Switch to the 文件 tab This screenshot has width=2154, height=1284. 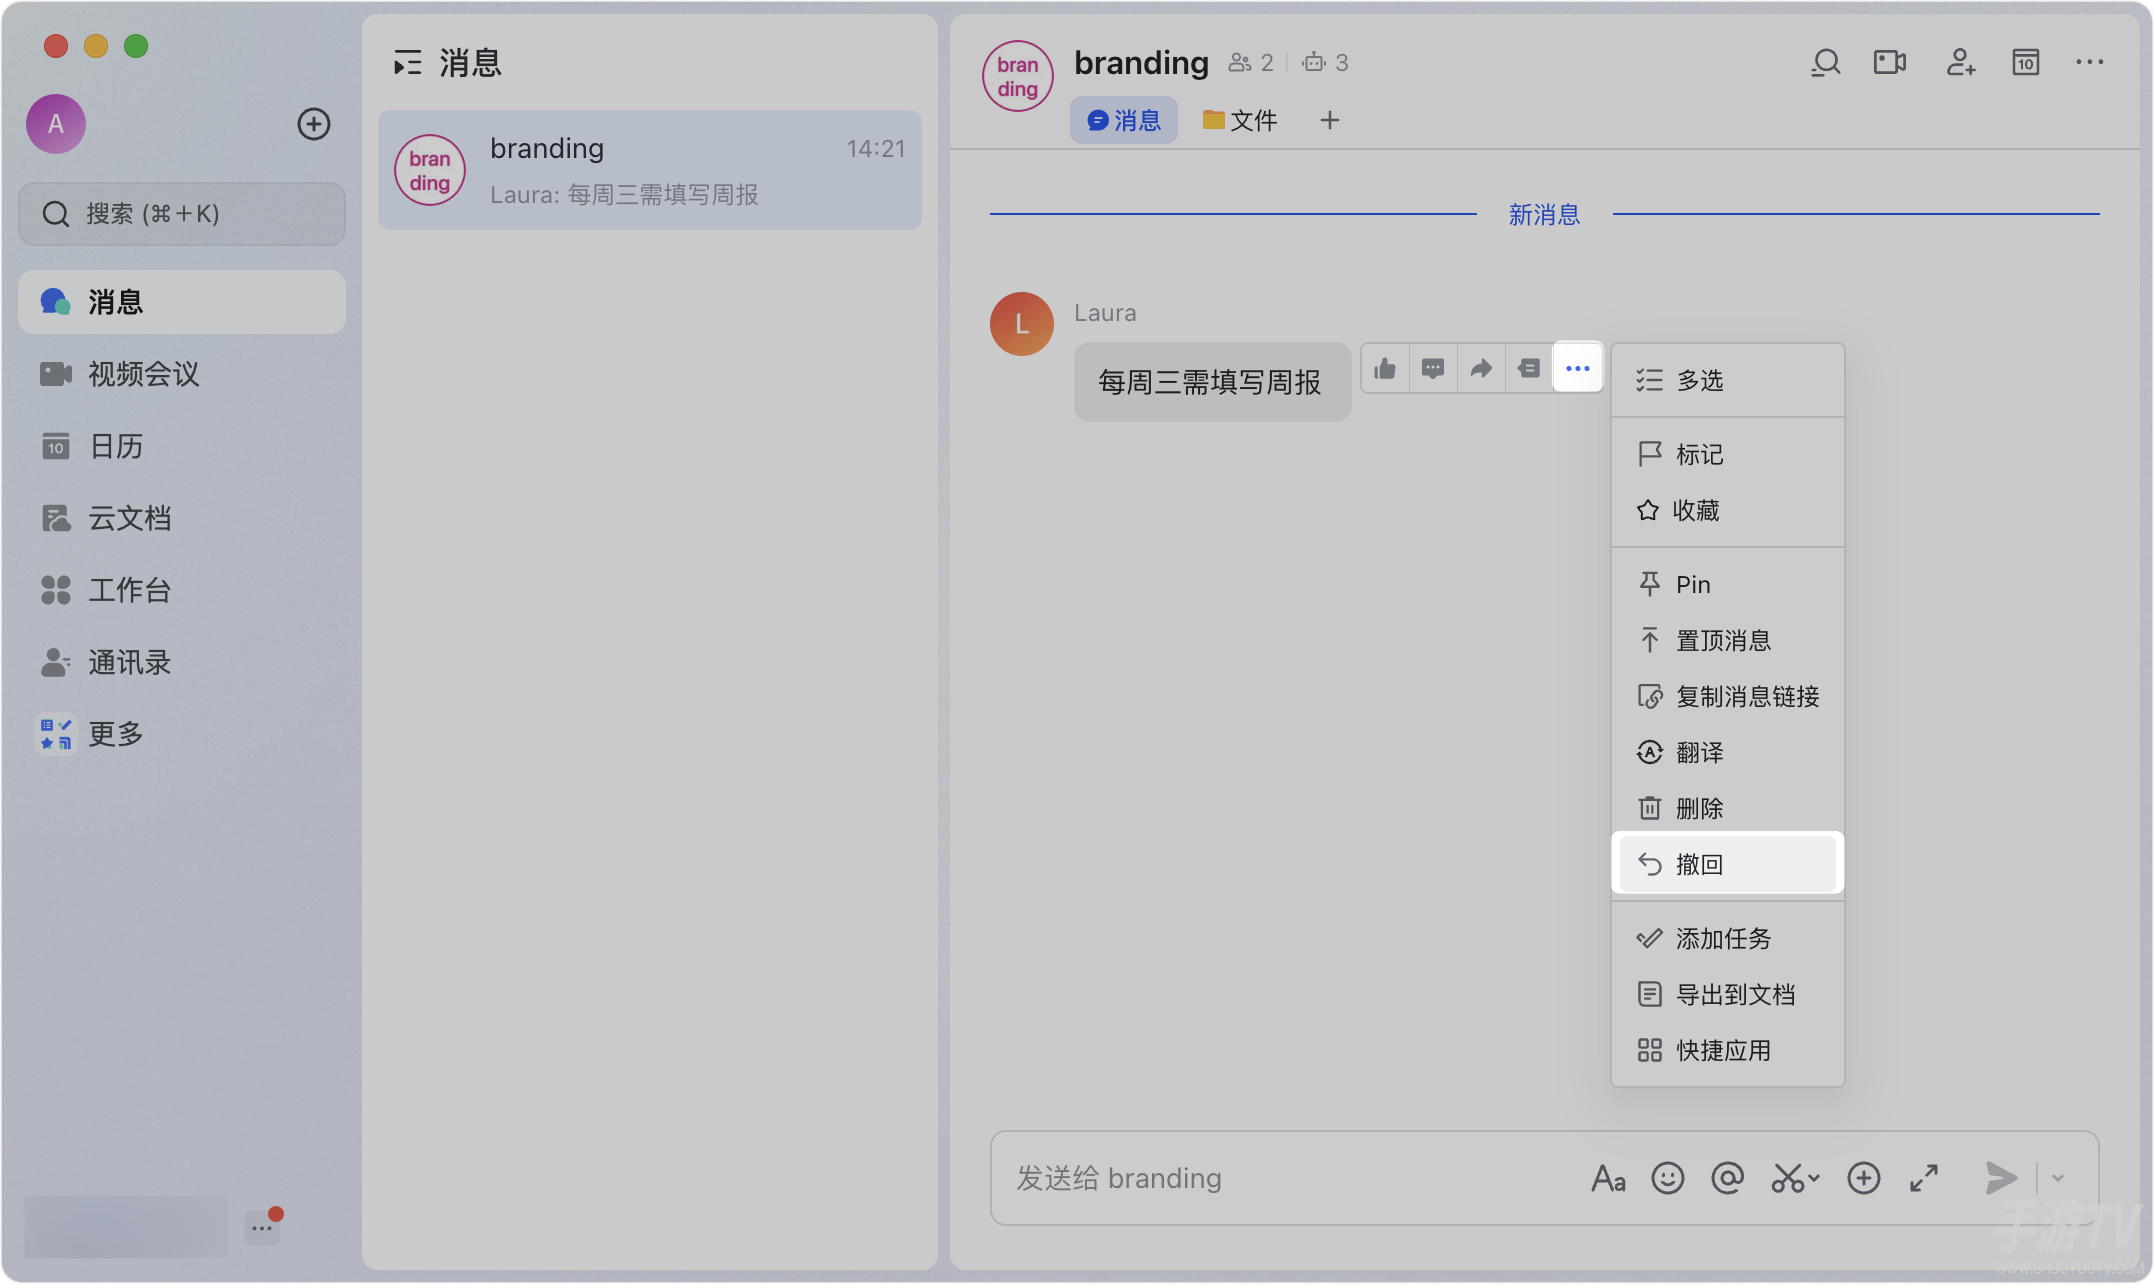pos(1240,121)
